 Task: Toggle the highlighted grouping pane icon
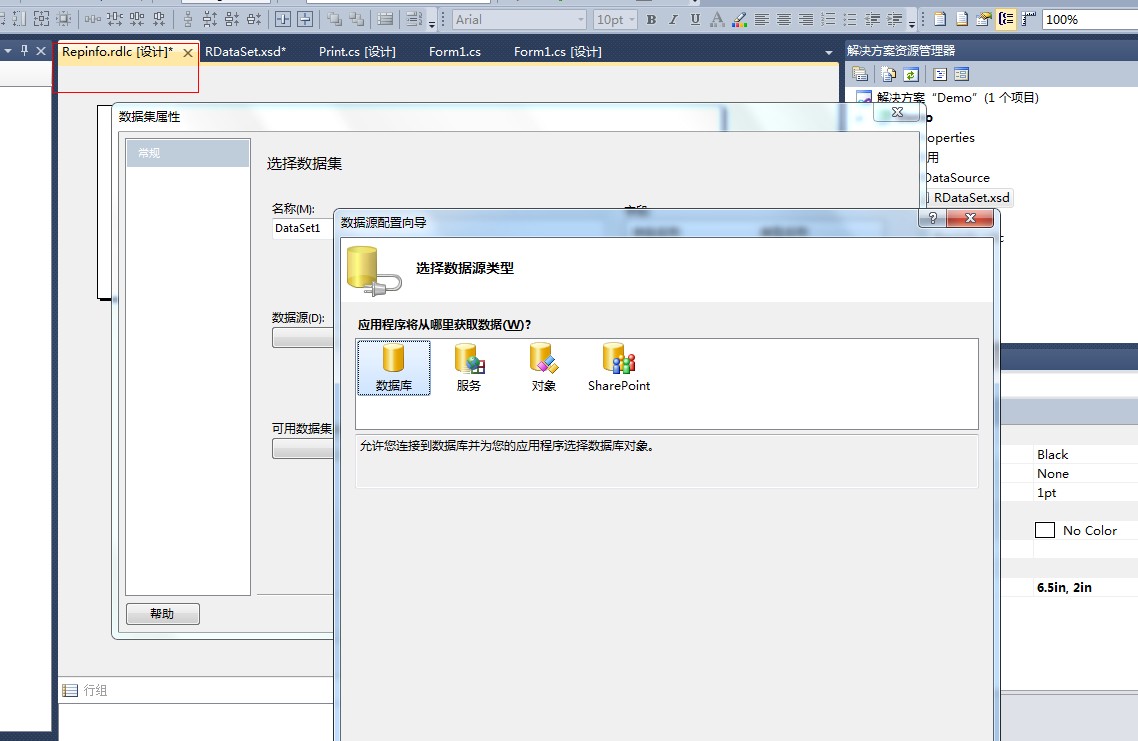1006,20
